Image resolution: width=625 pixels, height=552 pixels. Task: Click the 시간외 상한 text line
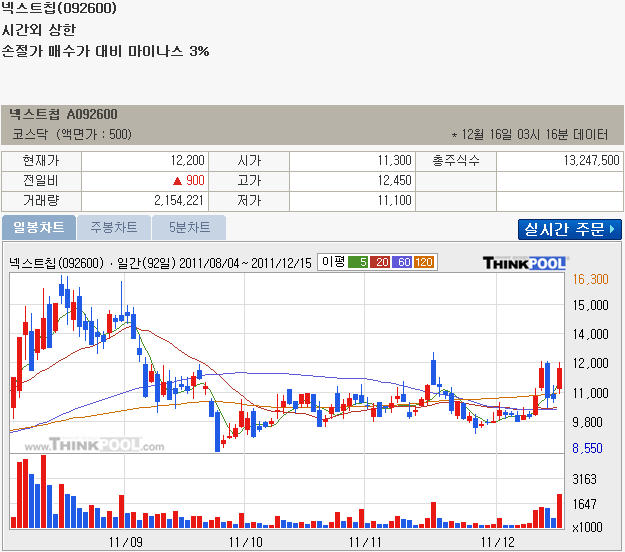pos(39,29)
